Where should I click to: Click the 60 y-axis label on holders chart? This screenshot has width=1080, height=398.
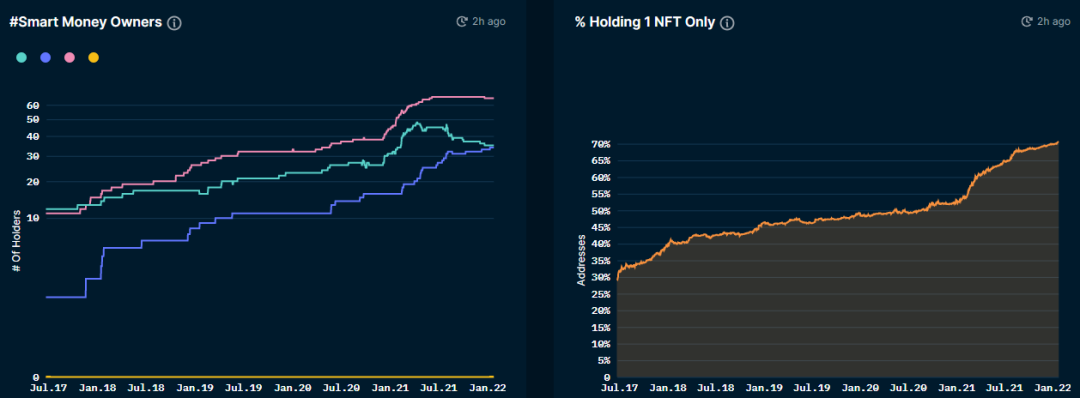click(33, 105)
